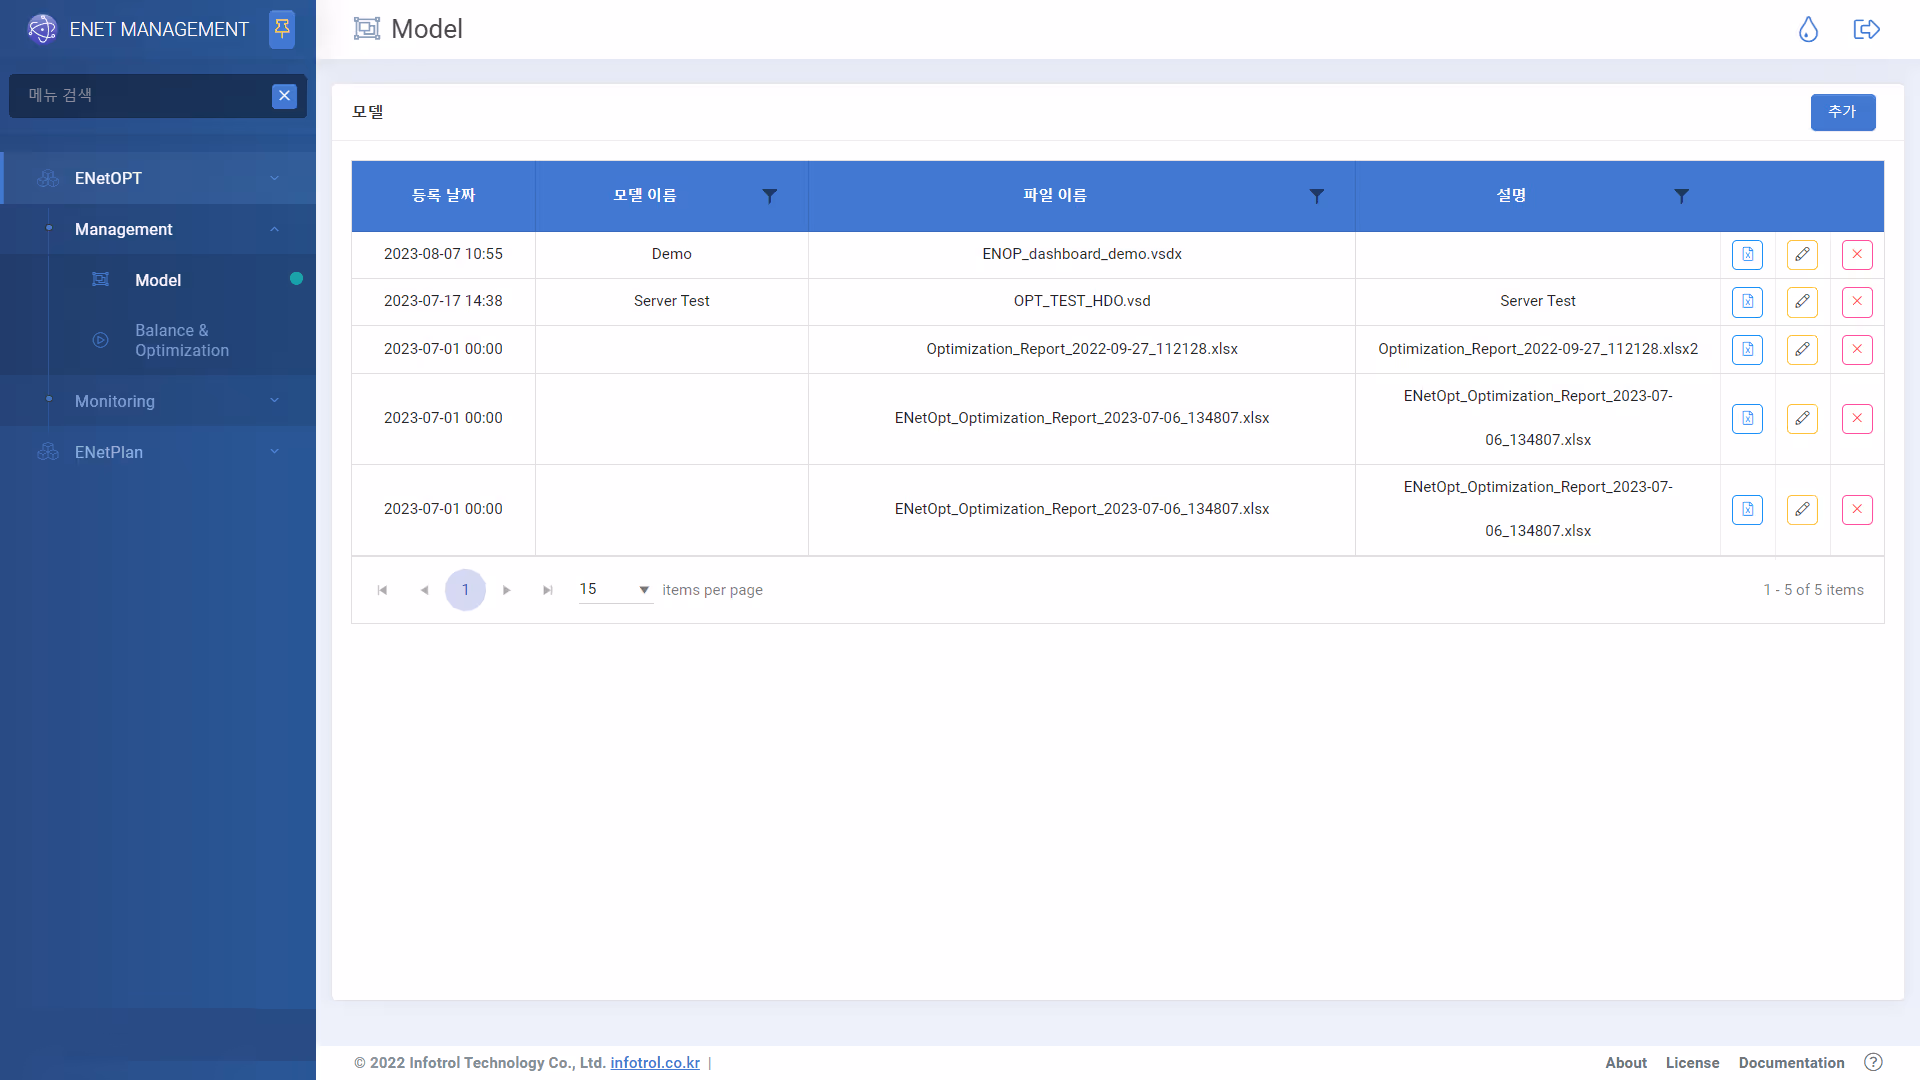Open filter for 파일 이름 column
This screenshot has width=1920, height=1080.
click(x=1317, y=196)
